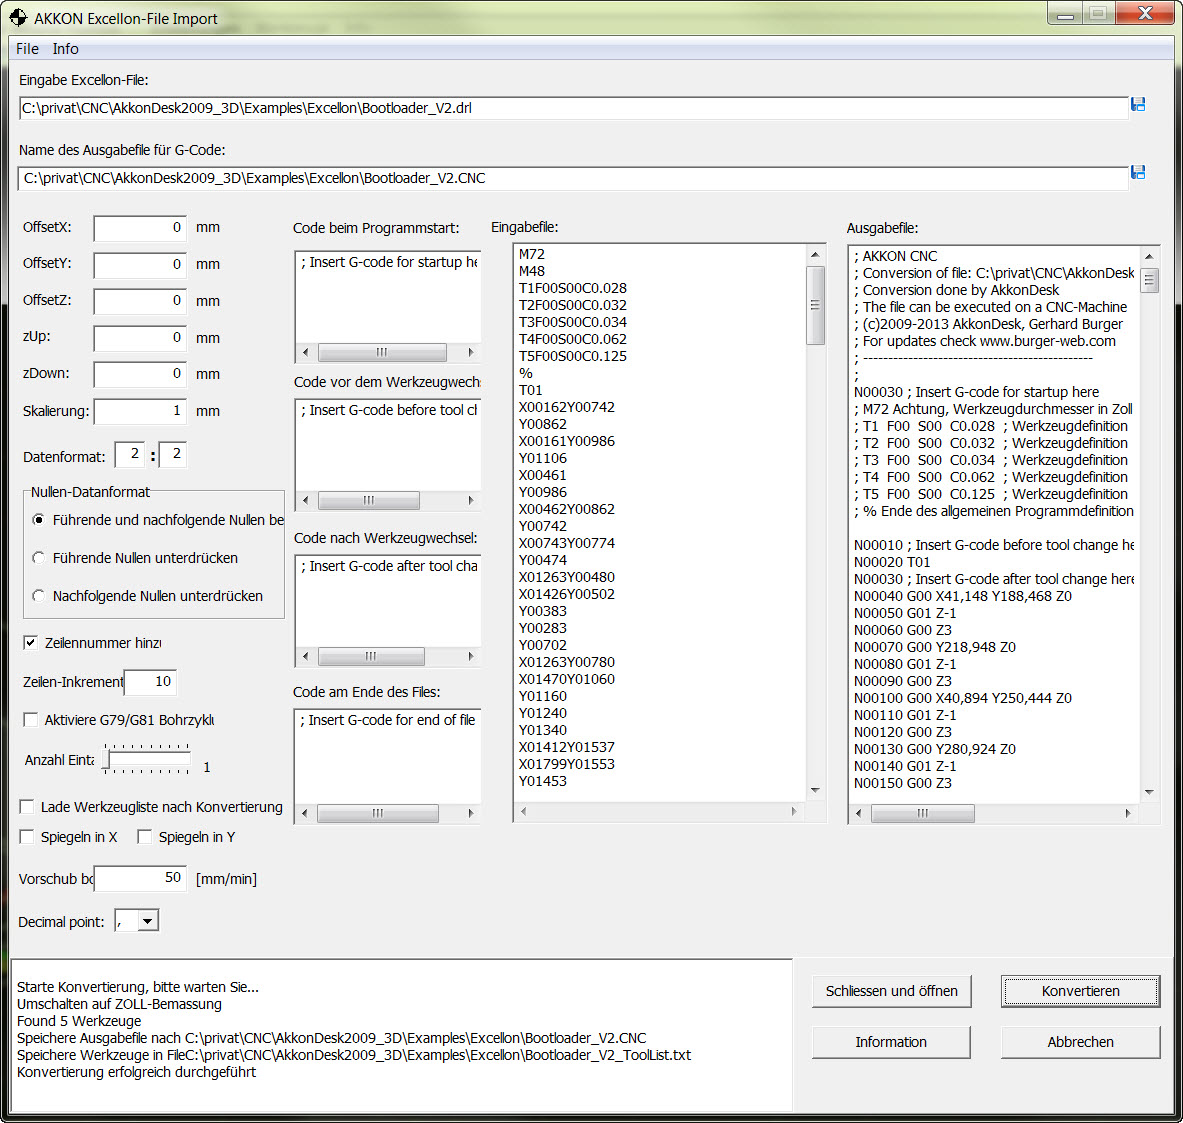Check the Lade Werkzeugliste nach Konvertierung box
1183x1123 pixels.
27,807
